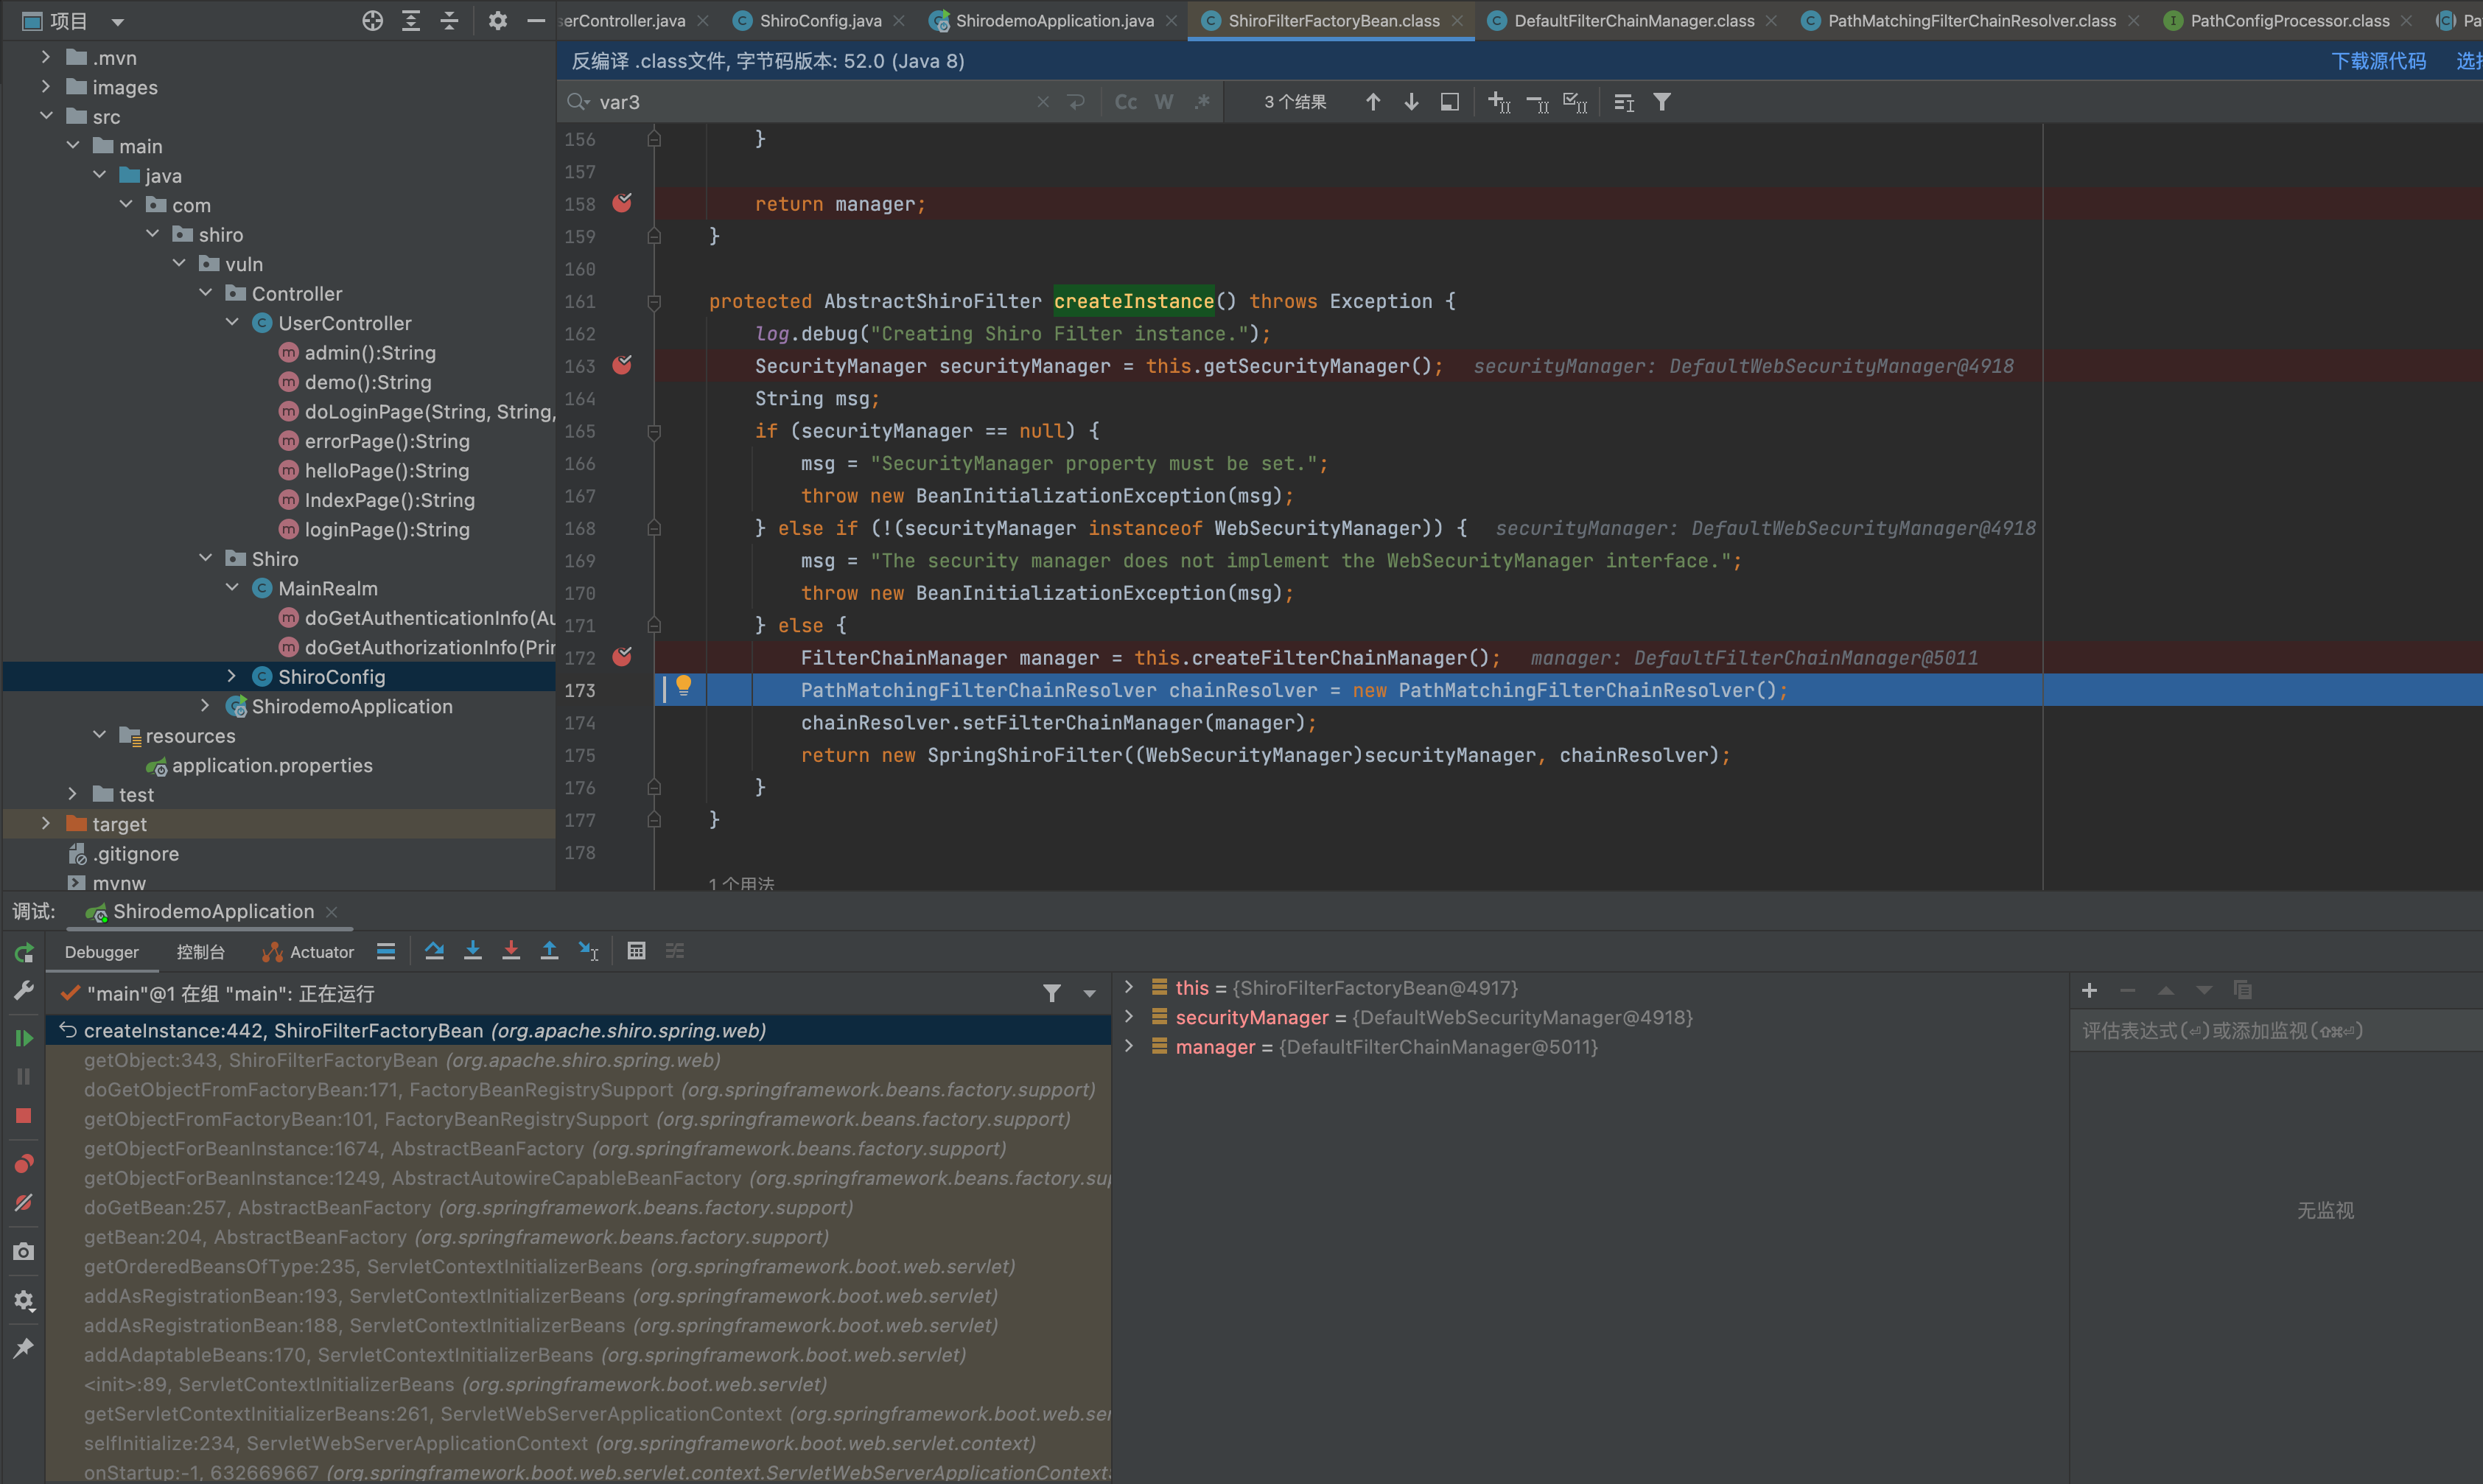Collapse the src folder
This screenshot has height=1484, width=2483.
(x=46, y=116)
